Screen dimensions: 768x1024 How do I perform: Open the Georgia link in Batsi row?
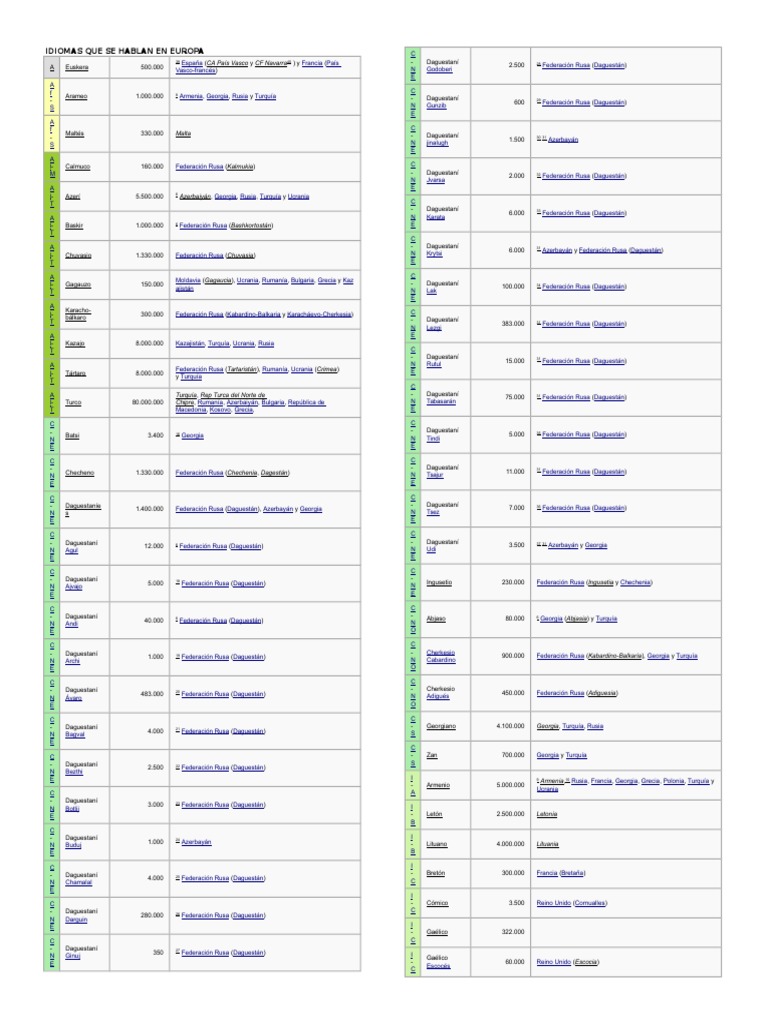[x=192, y=436]
